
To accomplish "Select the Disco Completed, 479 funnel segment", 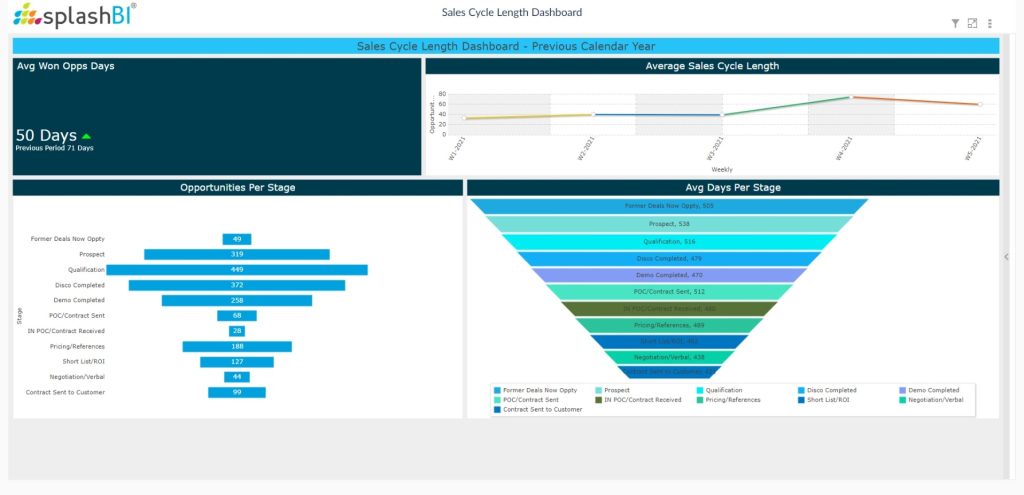I will click(x=669, y=259).
